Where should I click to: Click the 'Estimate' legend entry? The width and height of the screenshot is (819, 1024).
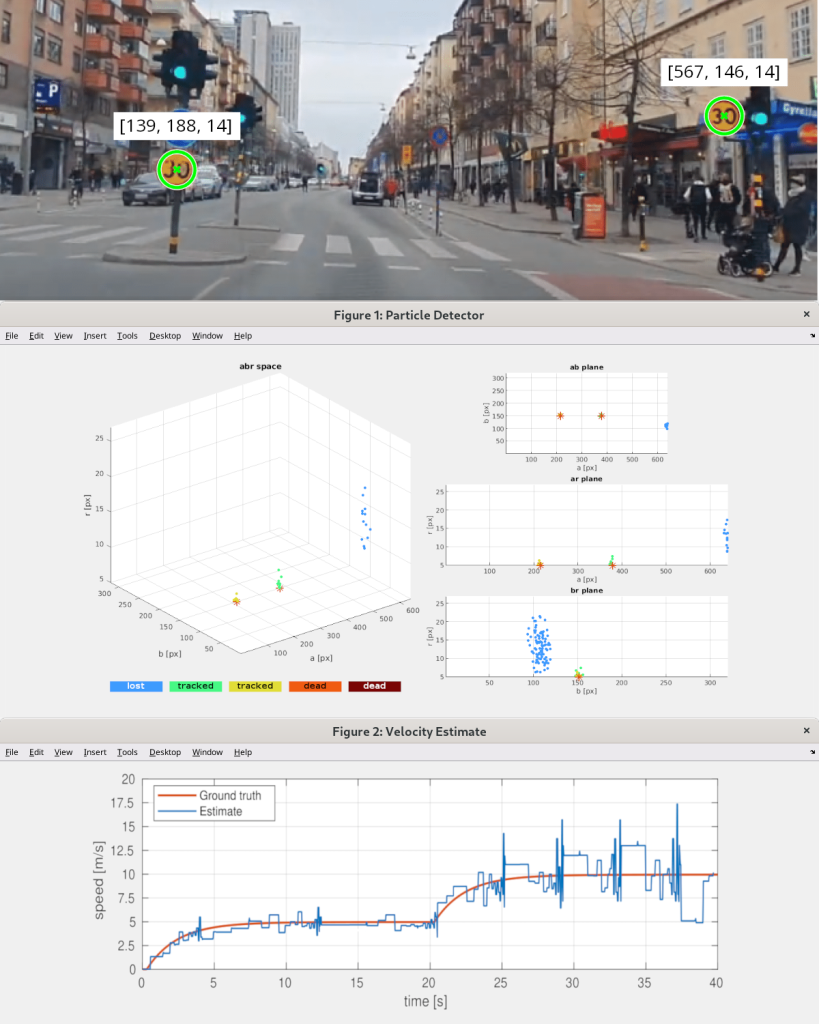click(x=220, y=811)
